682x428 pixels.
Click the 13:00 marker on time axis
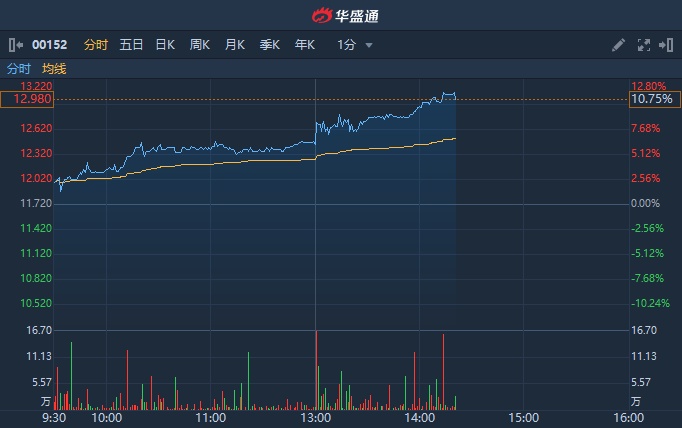pos(315,417)
